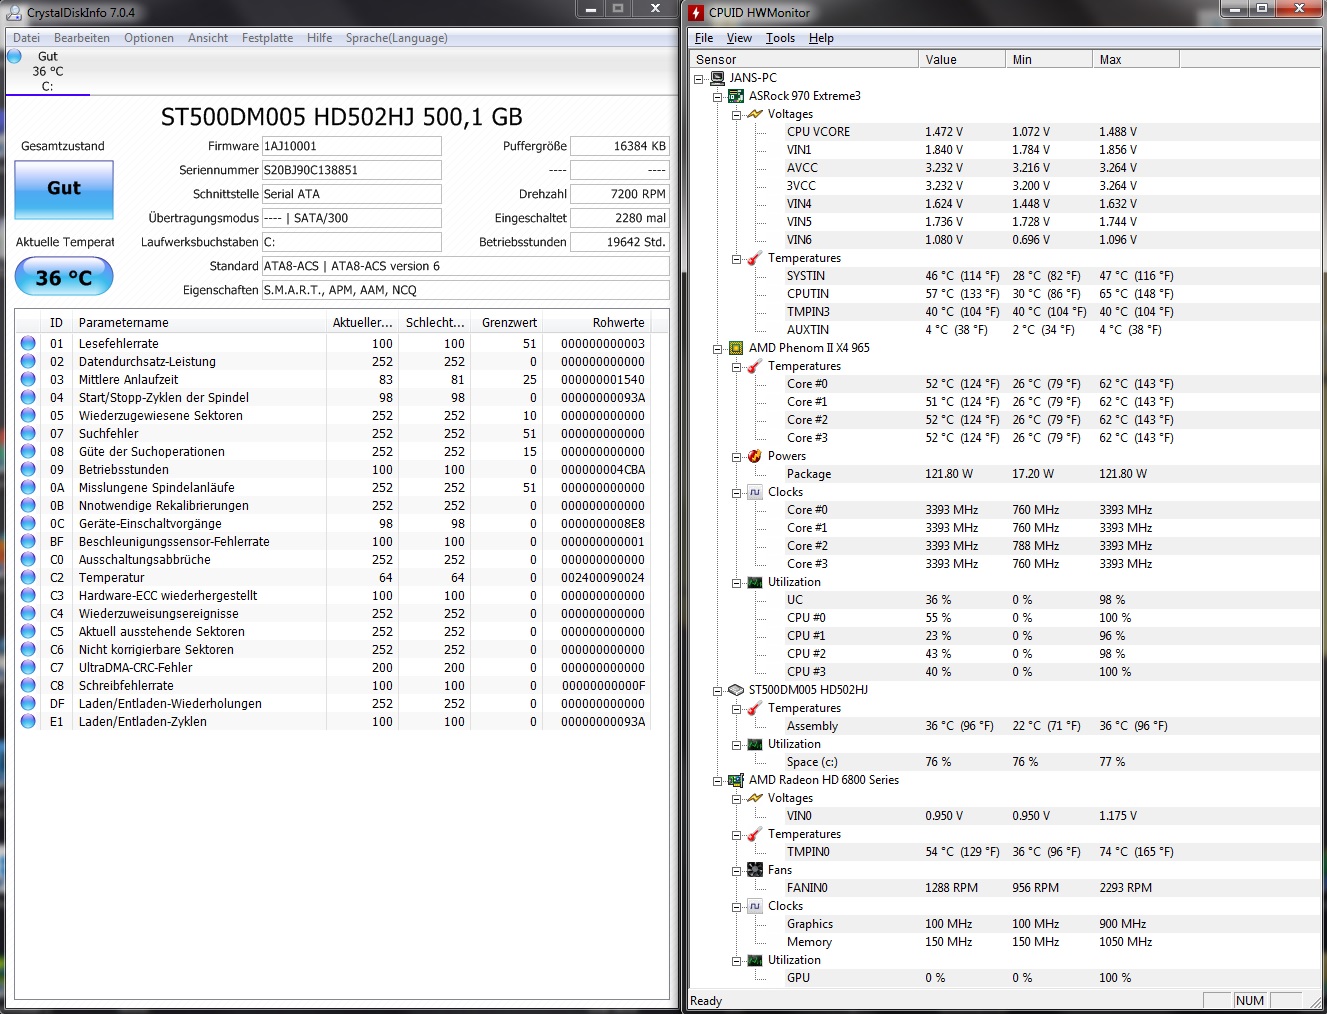The height and width of the screenshot is (1014, 1327).
Task: Open the Hilfe menu in CrystalDiskInfo
Action: click(x=320, y=38)
